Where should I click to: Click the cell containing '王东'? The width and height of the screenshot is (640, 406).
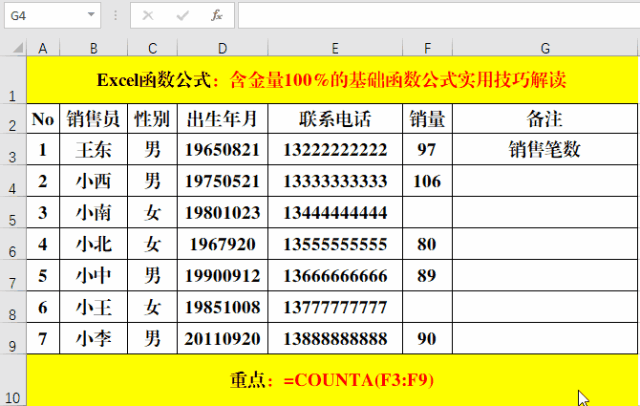point(93,149)
